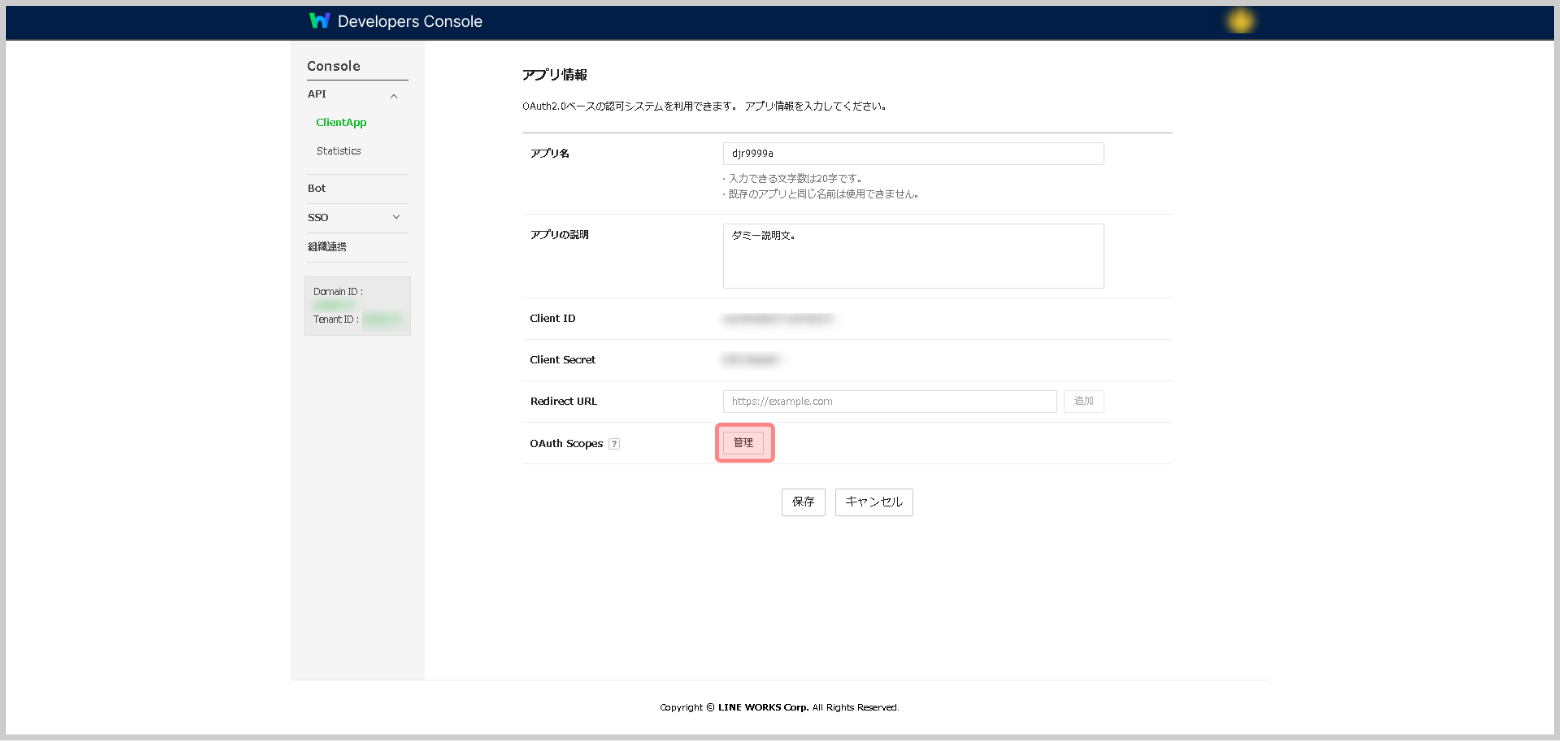Open ClientApp in the sidebar

point(341,123)
